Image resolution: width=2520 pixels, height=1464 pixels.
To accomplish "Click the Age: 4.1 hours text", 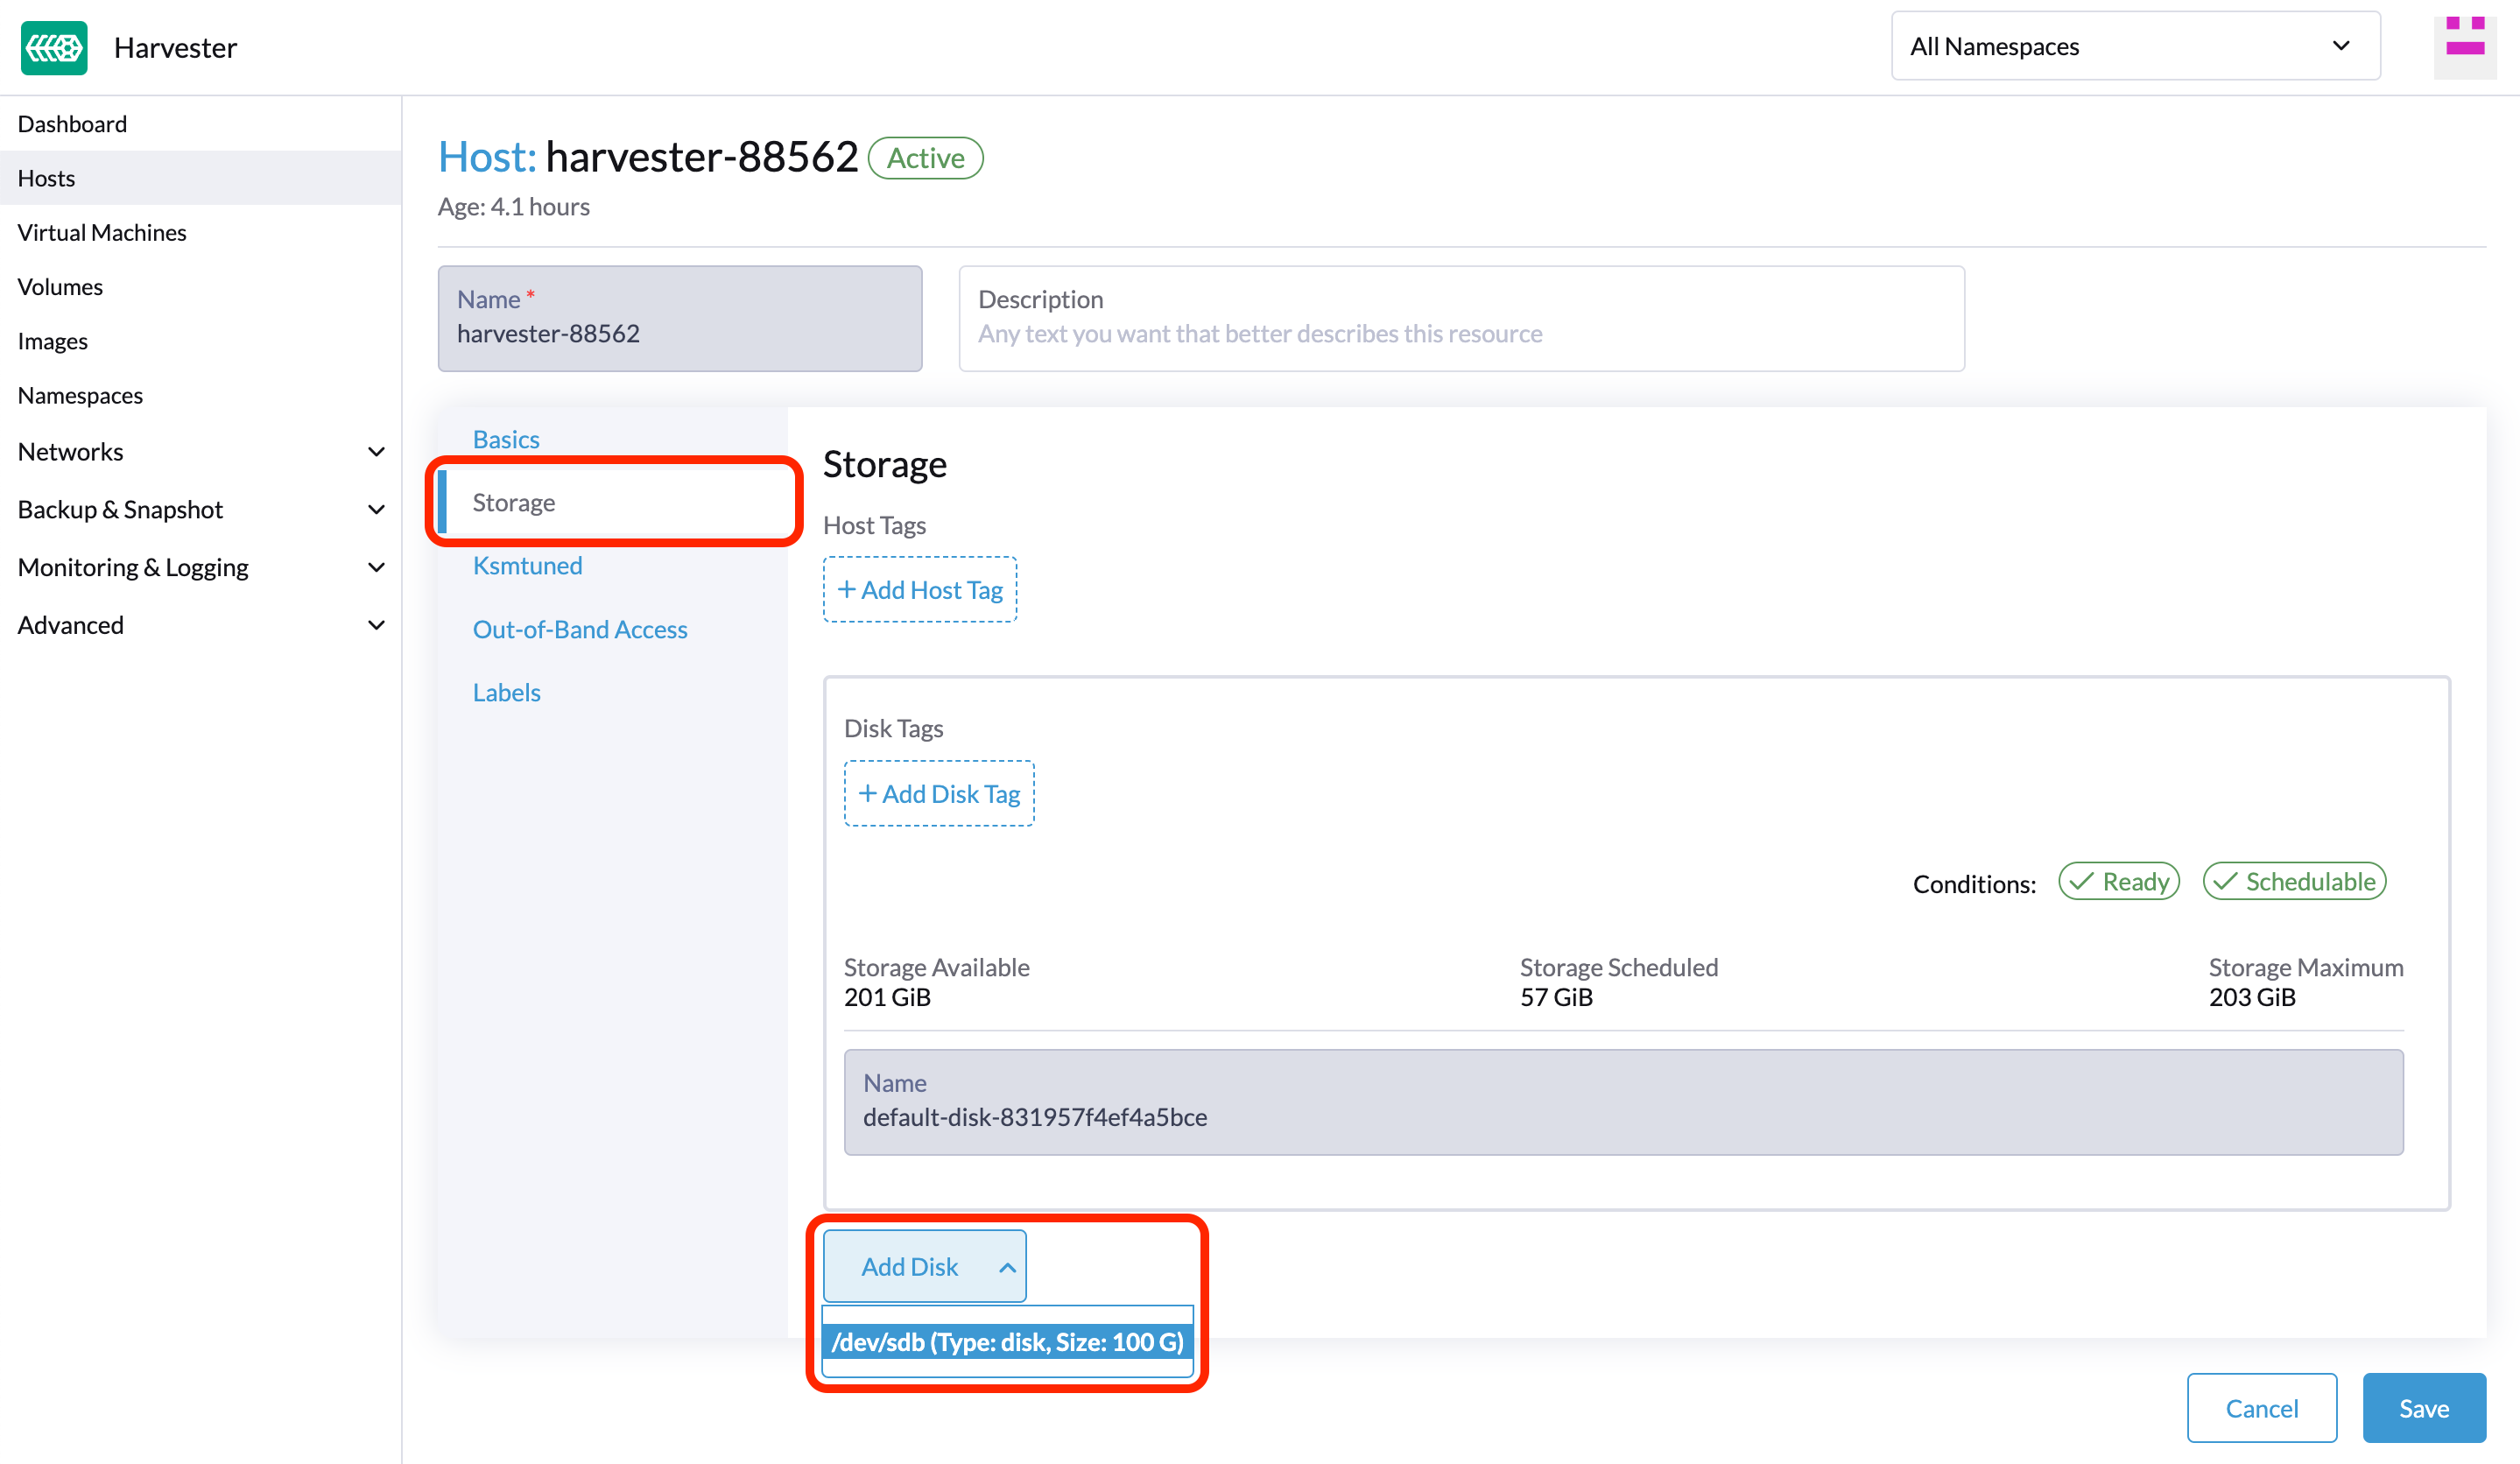I will (514, 207).
